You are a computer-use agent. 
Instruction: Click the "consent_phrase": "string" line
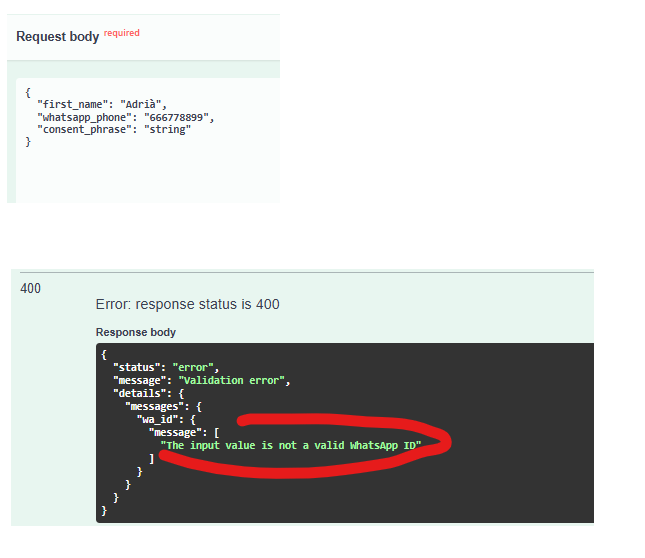pos(114,130)
